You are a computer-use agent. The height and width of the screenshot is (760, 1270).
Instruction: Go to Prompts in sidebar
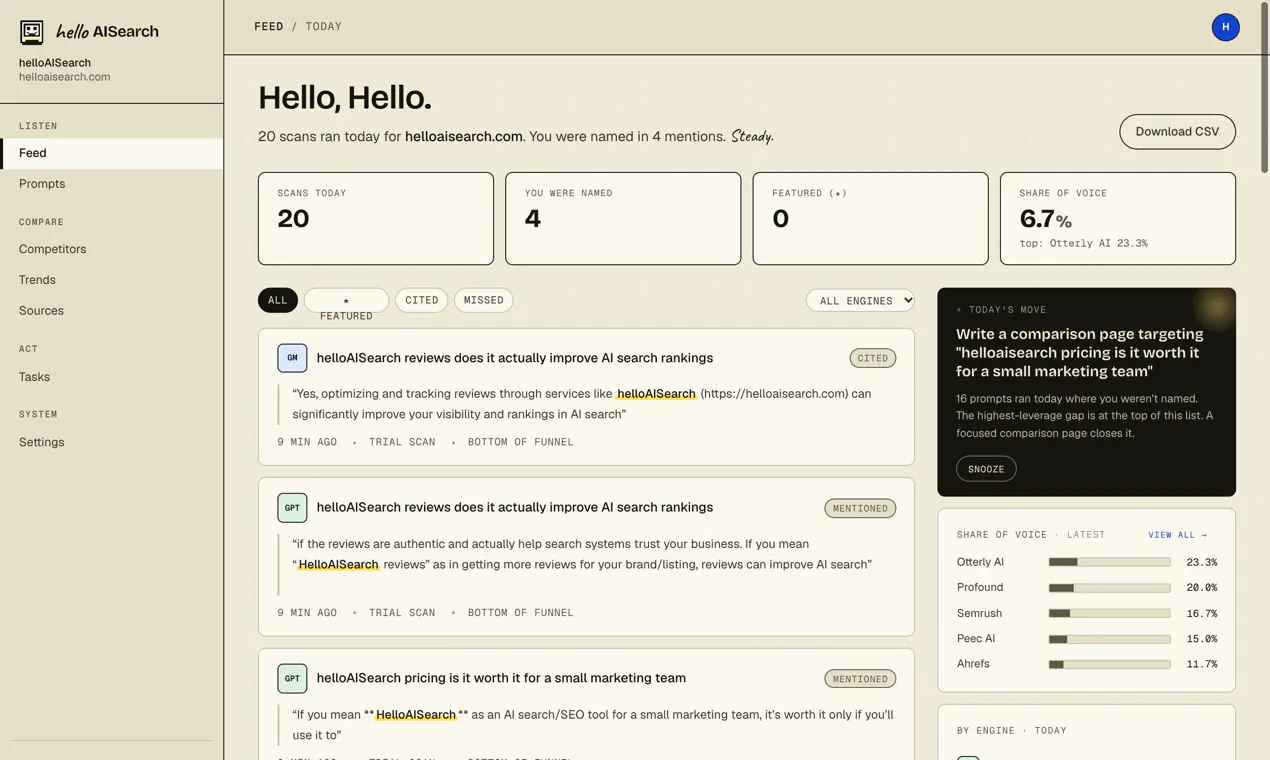pyautogui.click(x=111, y=184)
